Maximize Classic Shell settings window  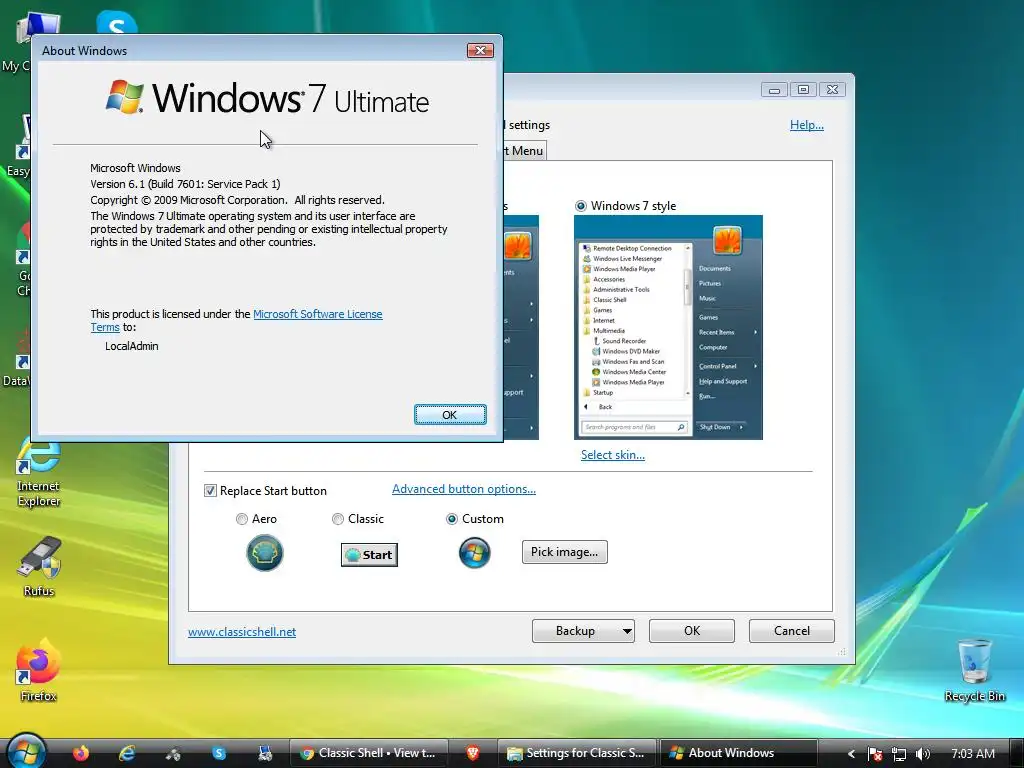pos(803,89)
